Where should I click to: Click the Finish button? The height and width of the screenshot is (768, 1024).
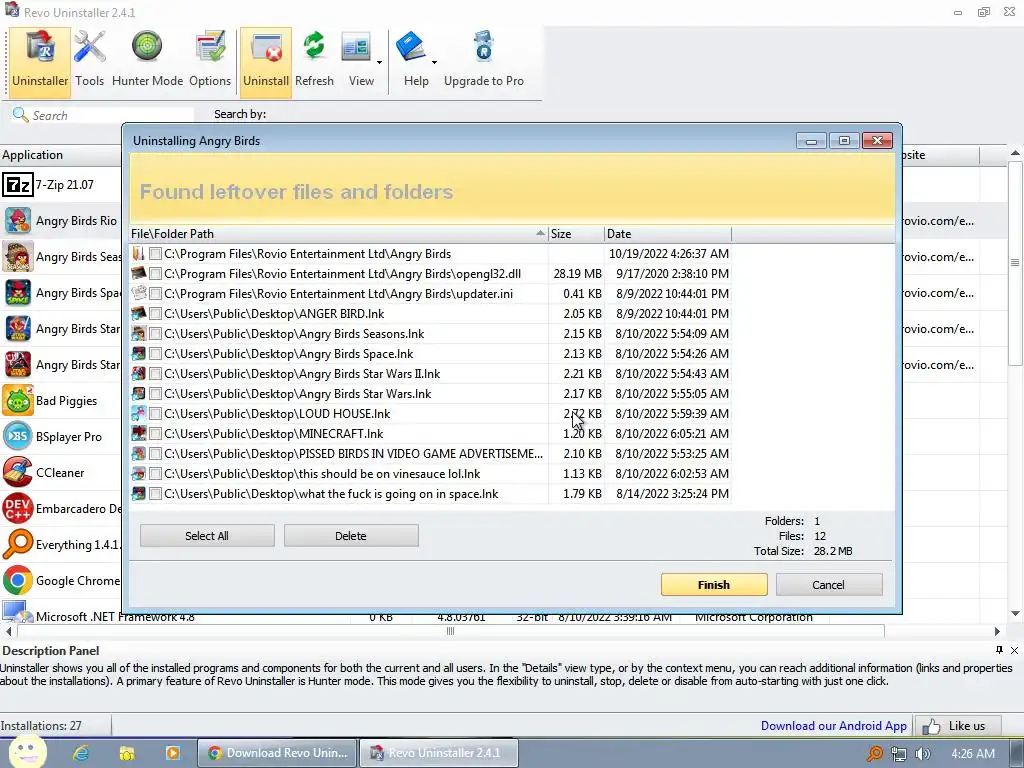(714, 584)
